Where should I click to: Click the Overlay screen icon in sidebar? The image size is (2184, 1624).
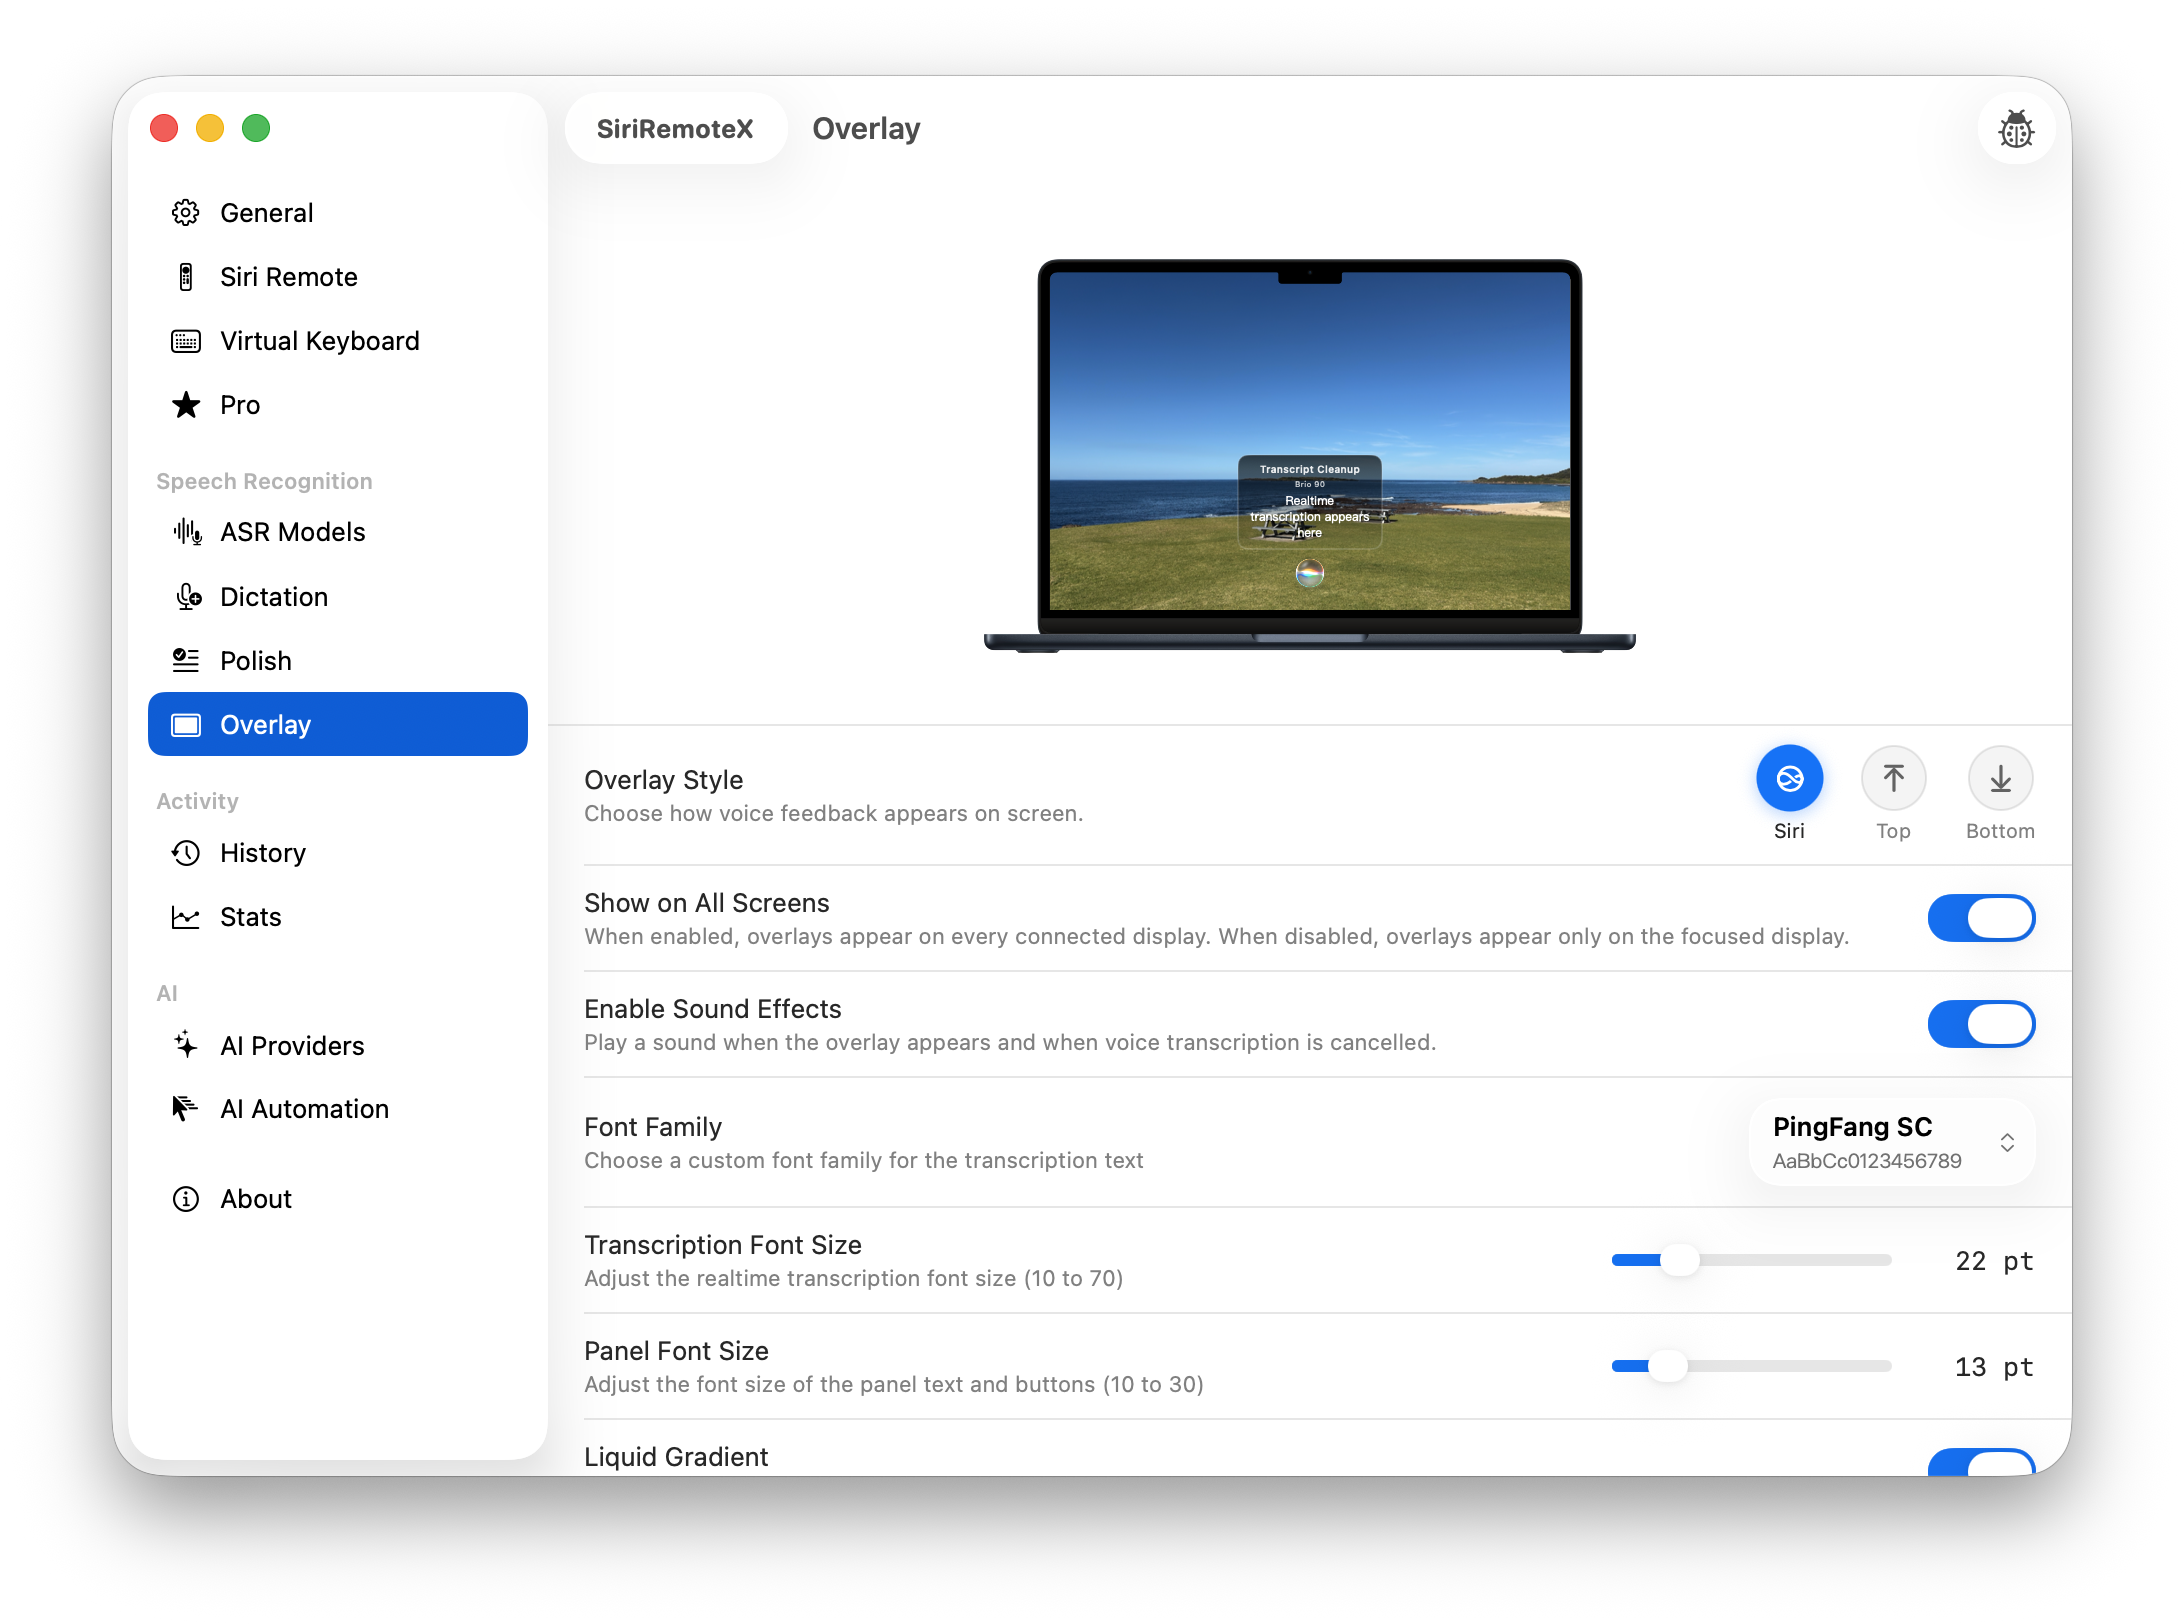point(186,725)
